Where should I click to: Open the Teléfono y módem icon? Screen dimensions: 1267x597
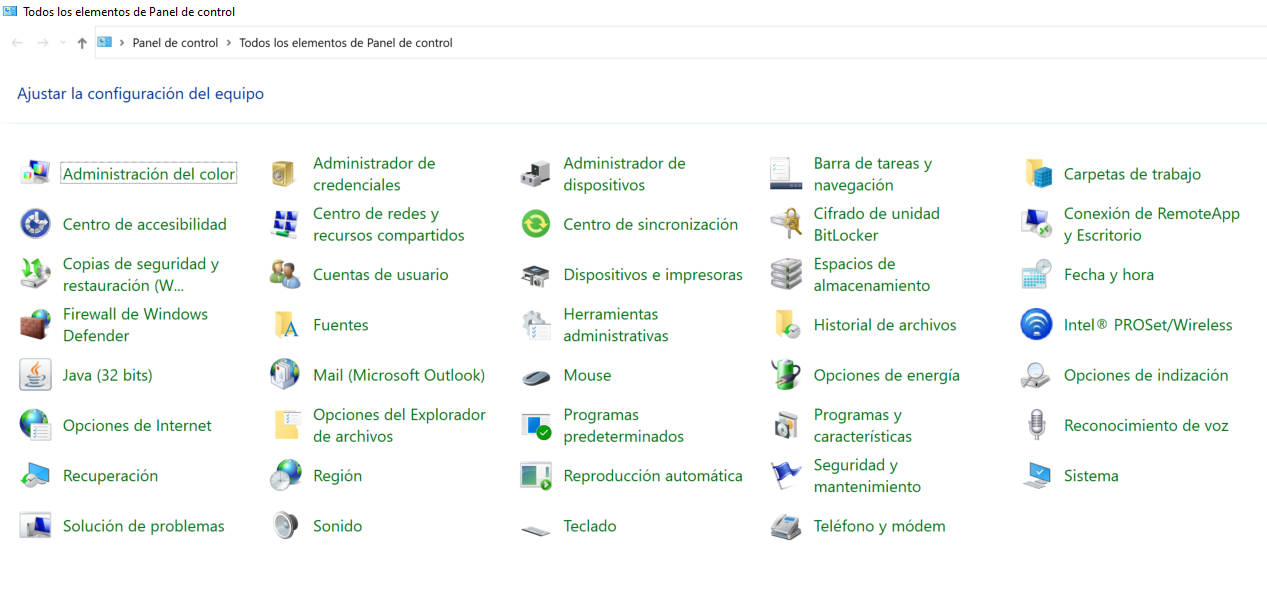coord(786,526)
